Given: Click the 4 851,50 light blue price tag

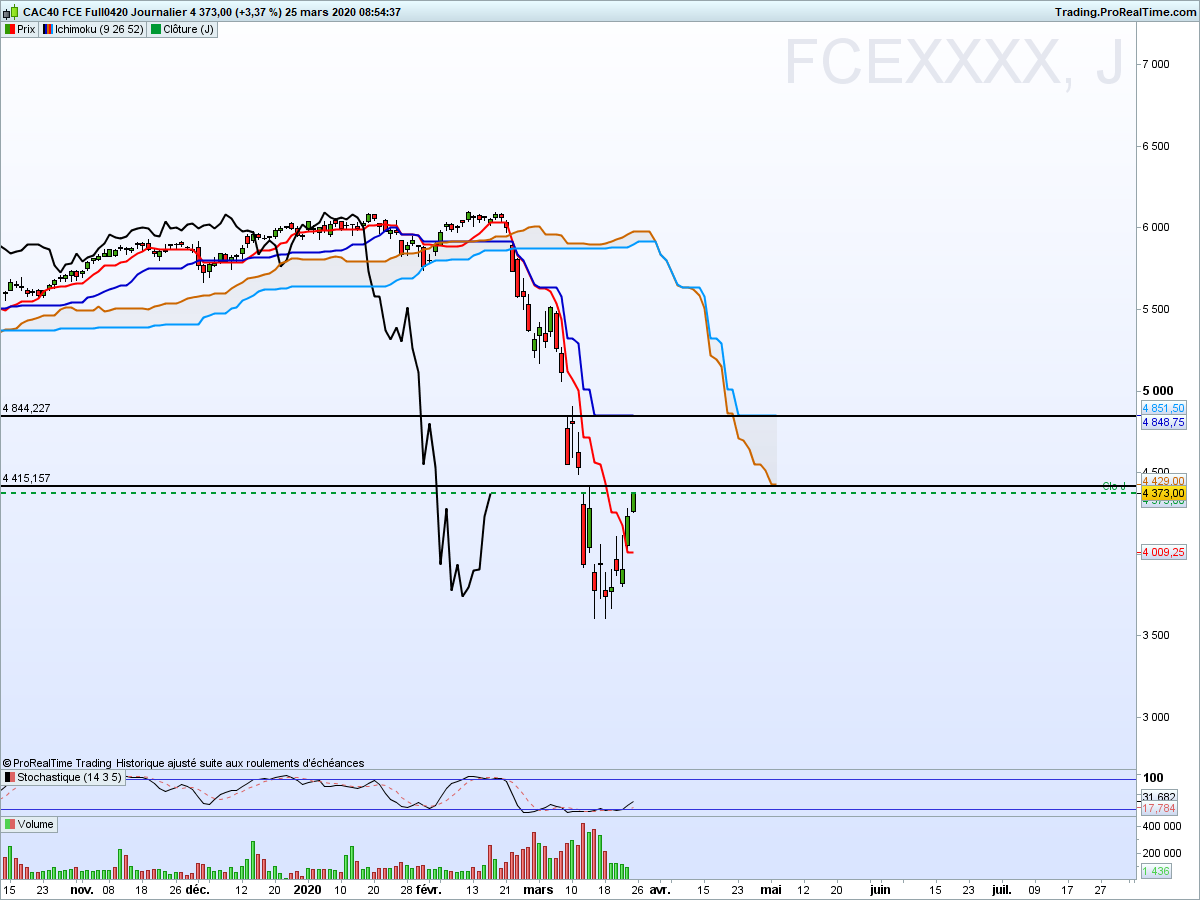Looking at the screenshot, I should (1163, 408).
